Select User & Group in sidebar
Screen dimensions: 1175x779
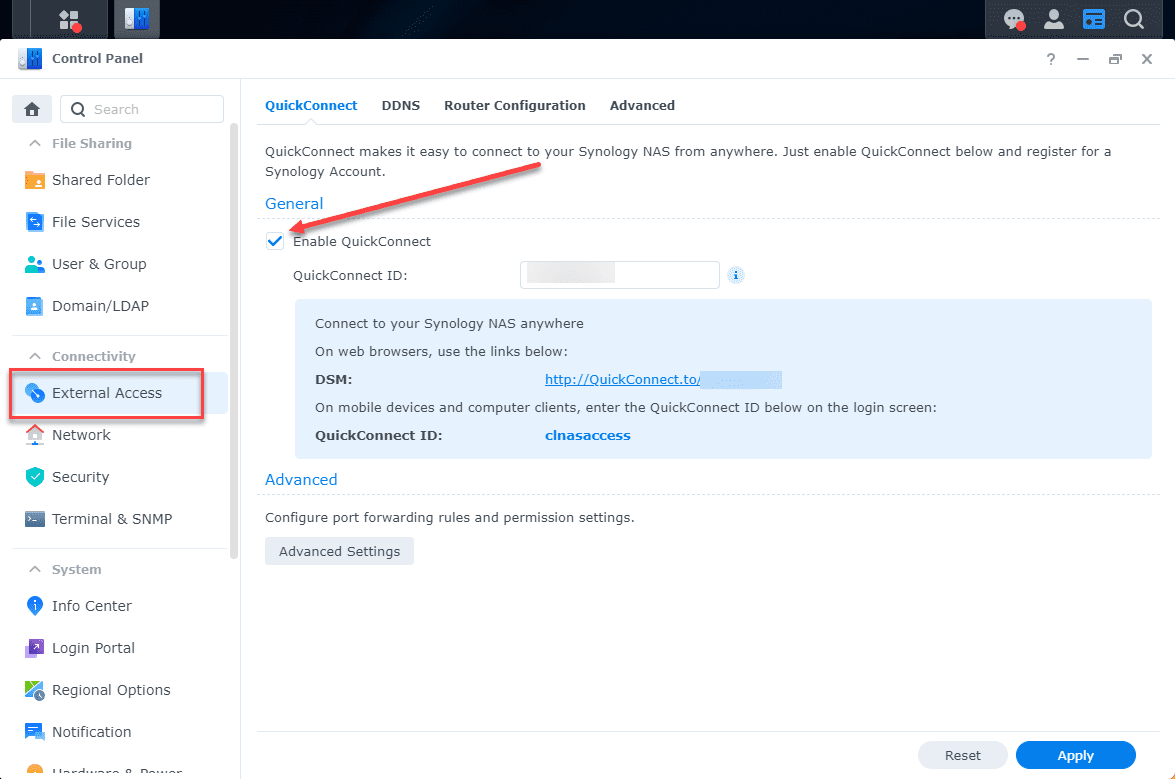pos(99,264)
